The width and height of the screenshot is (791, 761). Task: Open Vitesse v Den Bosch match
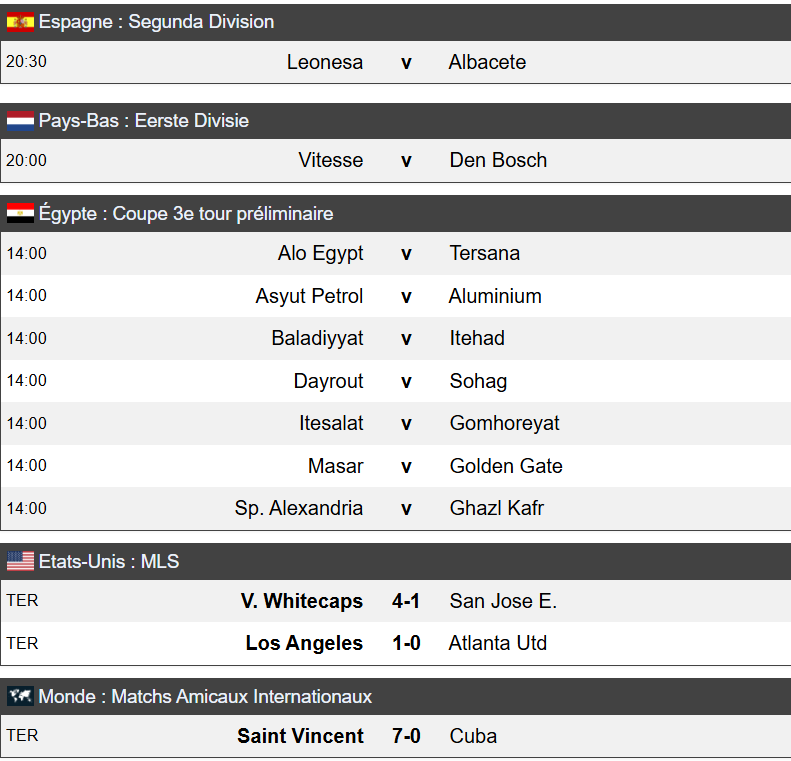tap(406, 160)
